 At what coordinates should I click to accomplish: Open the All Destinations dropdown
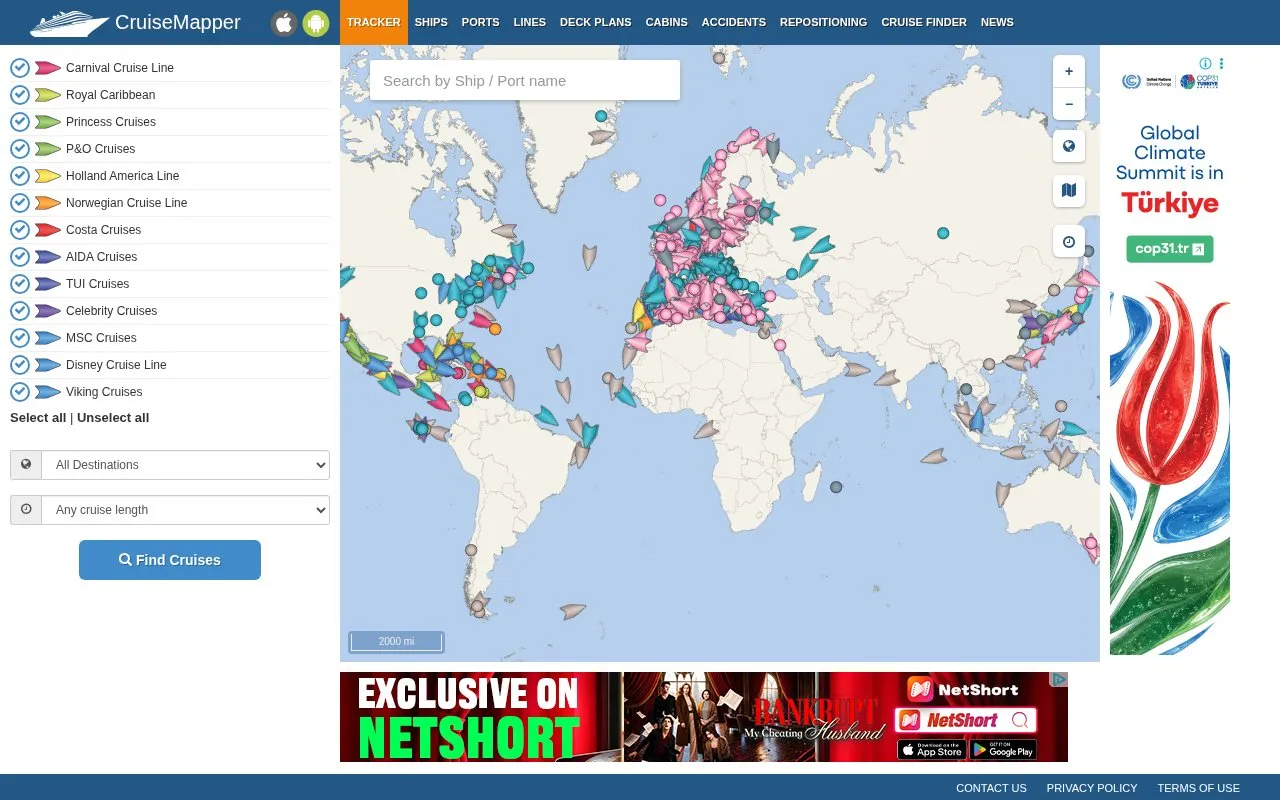pyautogui.click(x=185, y=464)
